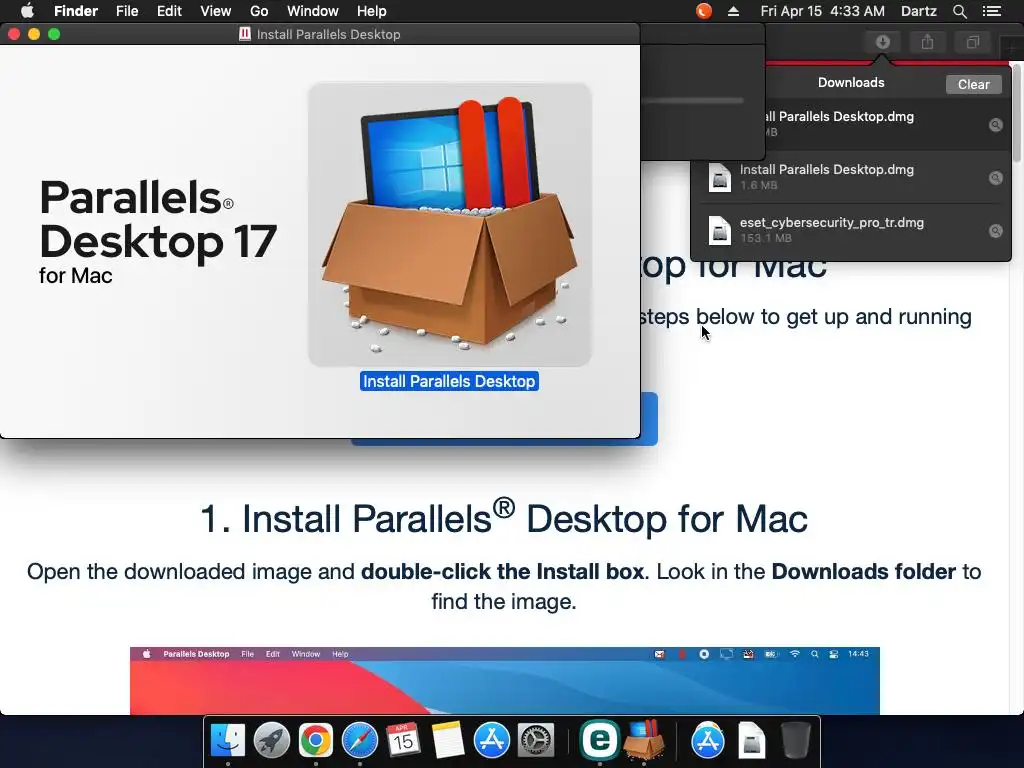This screenshot has height=768, width=1024.
Task: Open Safari's Downloads toolbar button
Action: coord(882,42)
